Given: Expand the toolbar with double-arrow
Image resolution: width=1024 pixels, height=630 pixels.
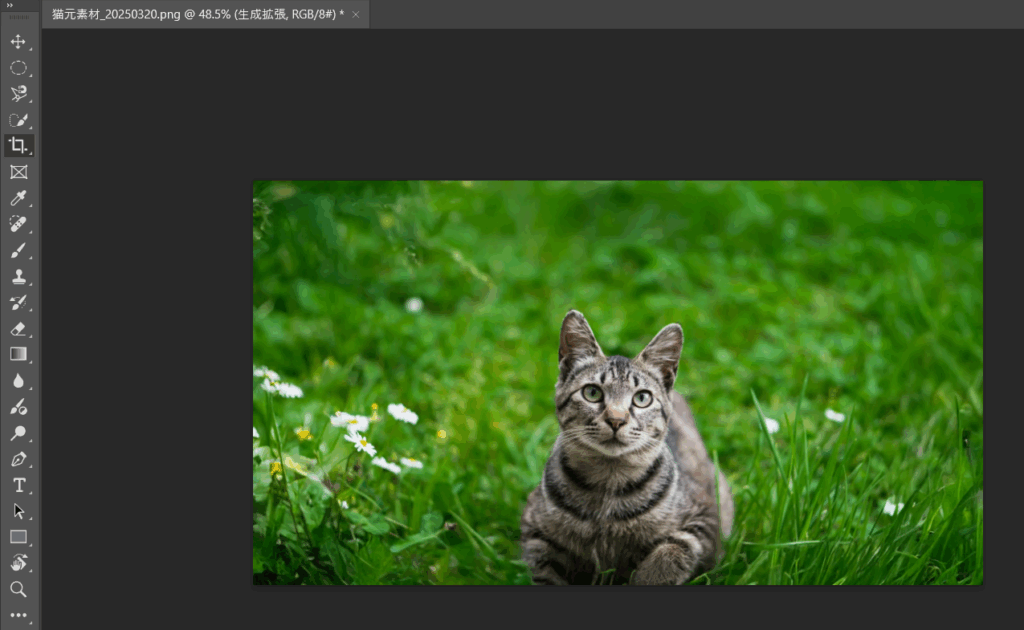Looking at the screenshot, I should tap(9, 5).
